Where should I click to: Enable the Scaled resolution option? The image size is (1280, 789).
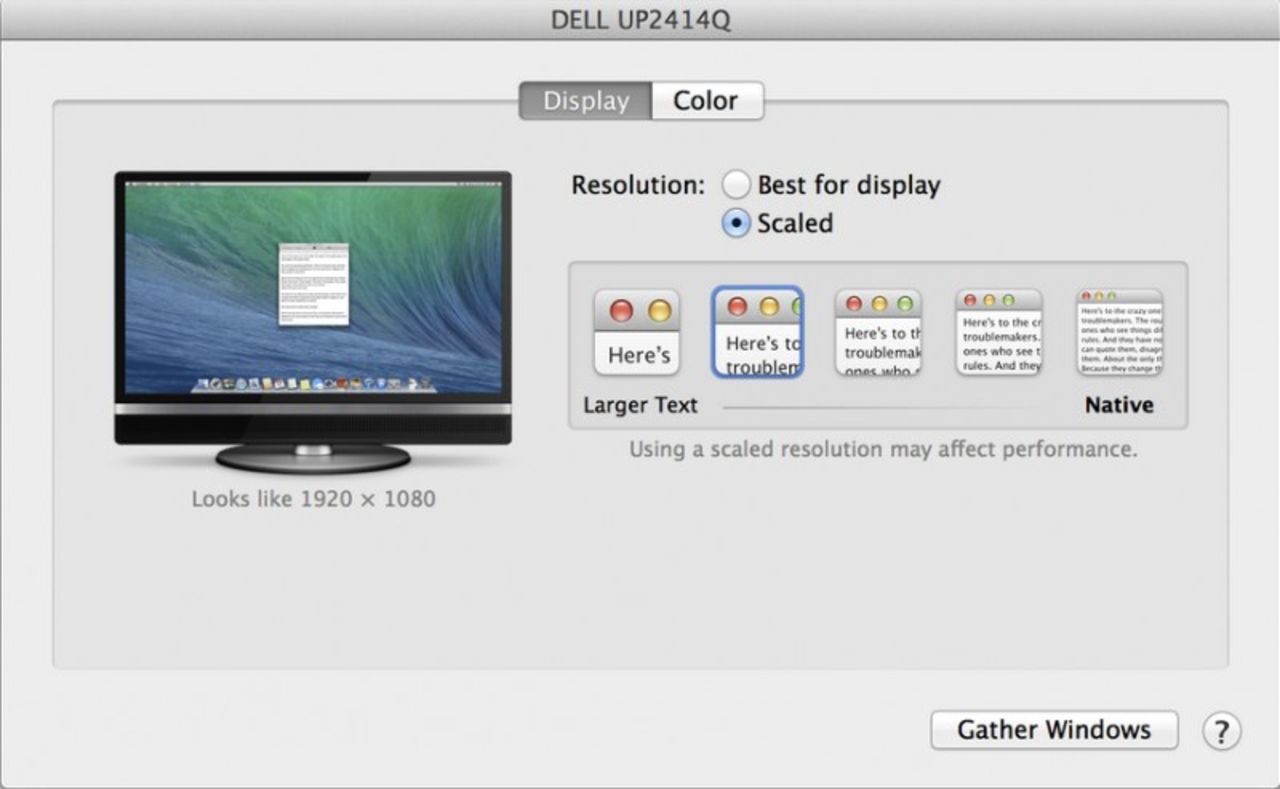(x=737, y=223)
